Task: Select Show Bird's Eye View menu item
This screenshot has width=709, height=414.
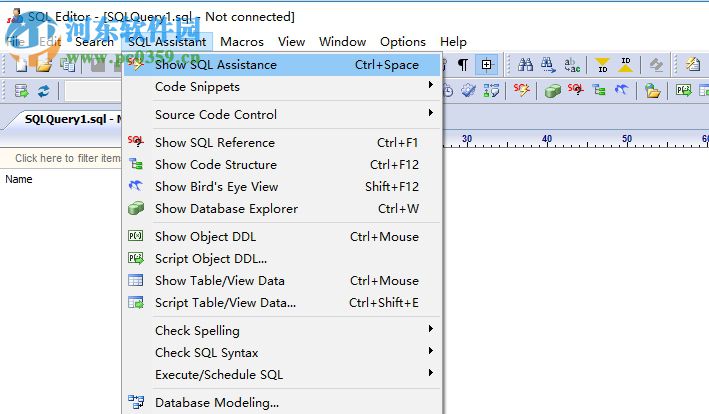Action: 283,187
